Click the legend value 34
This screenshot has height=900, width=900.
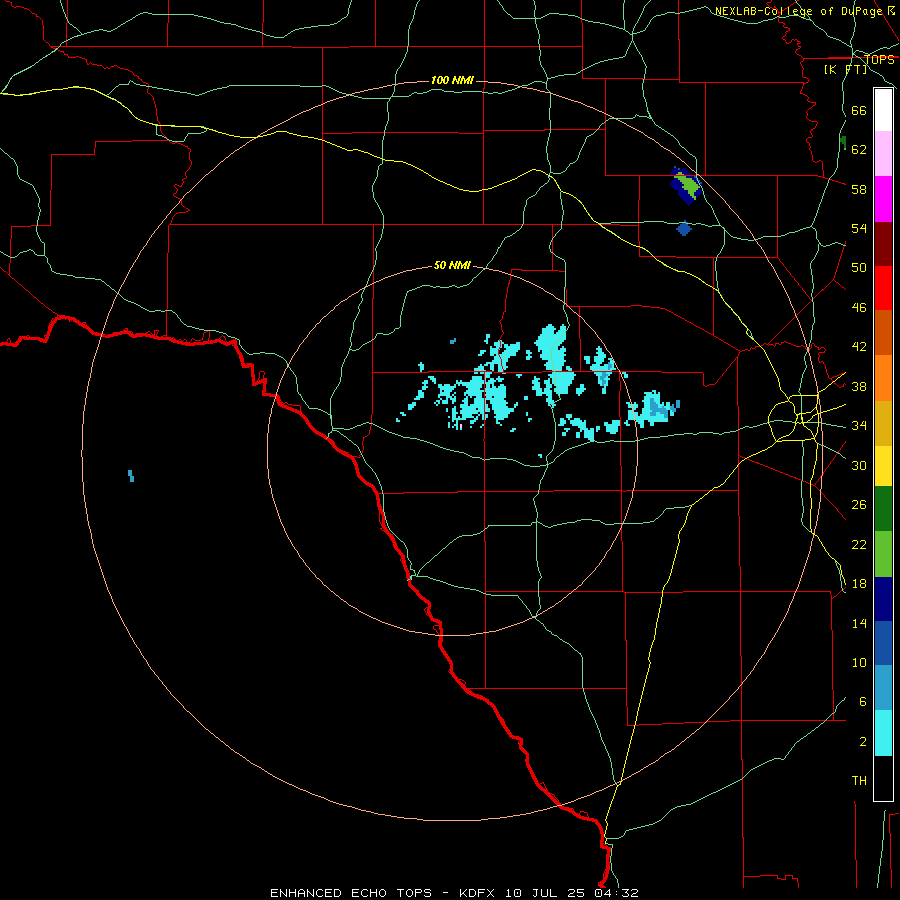tap(859, 426)
